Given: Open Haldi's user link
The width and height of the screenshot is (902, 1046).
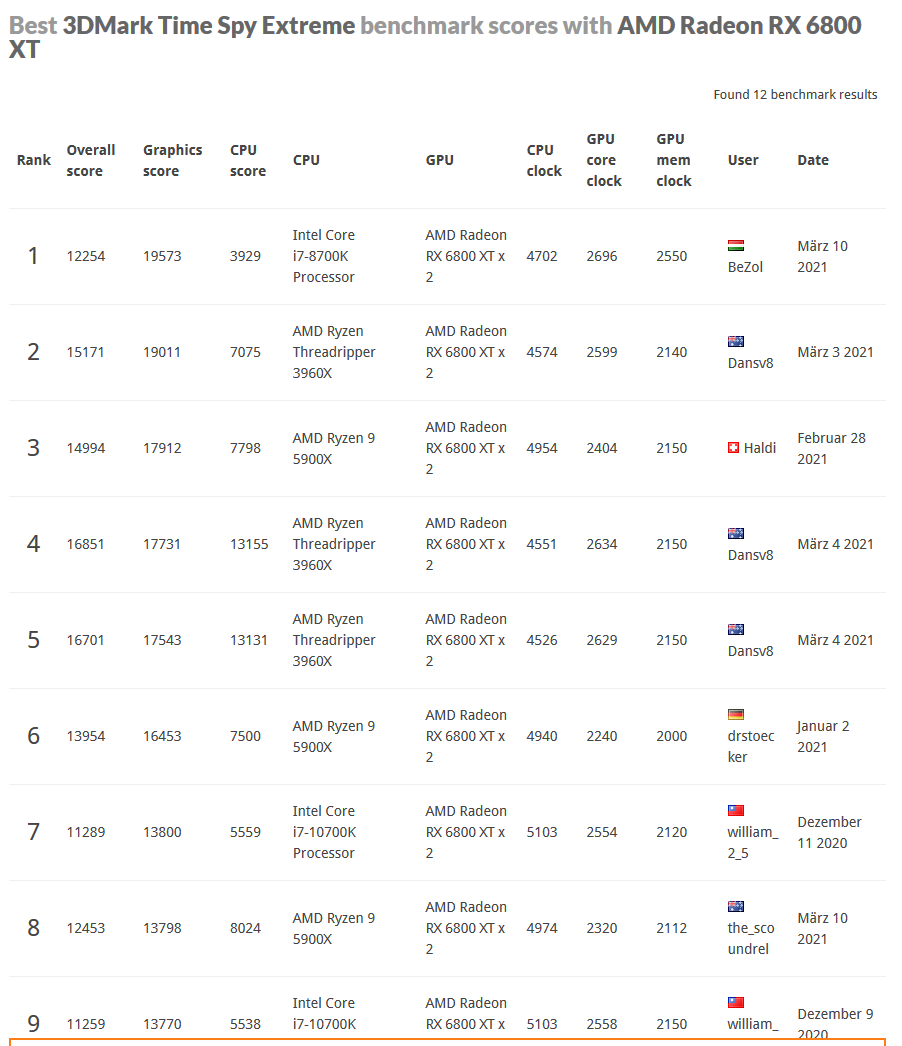Looking at the screenshot, I should click(x=760, y=448).
